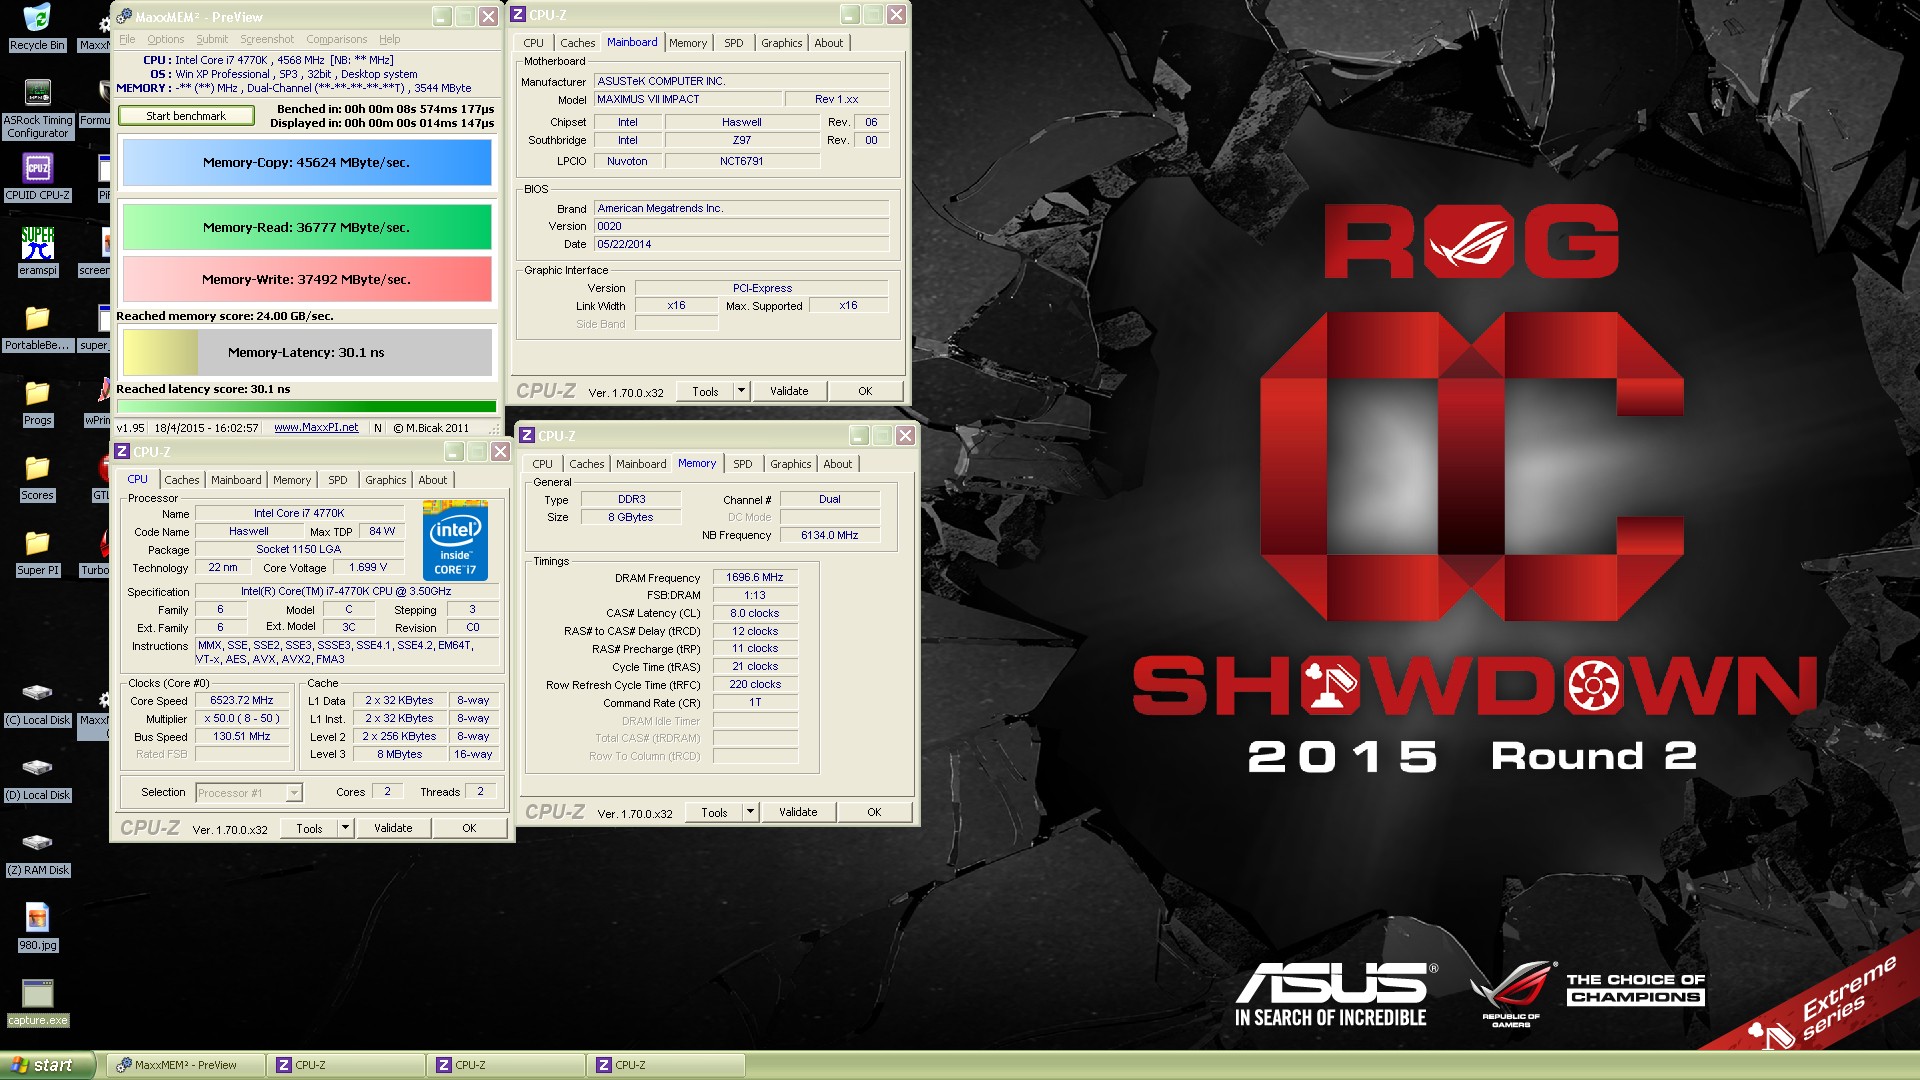
Task: Click the NB Frequency 6134.0 MHz value
Action: point(829,535)
